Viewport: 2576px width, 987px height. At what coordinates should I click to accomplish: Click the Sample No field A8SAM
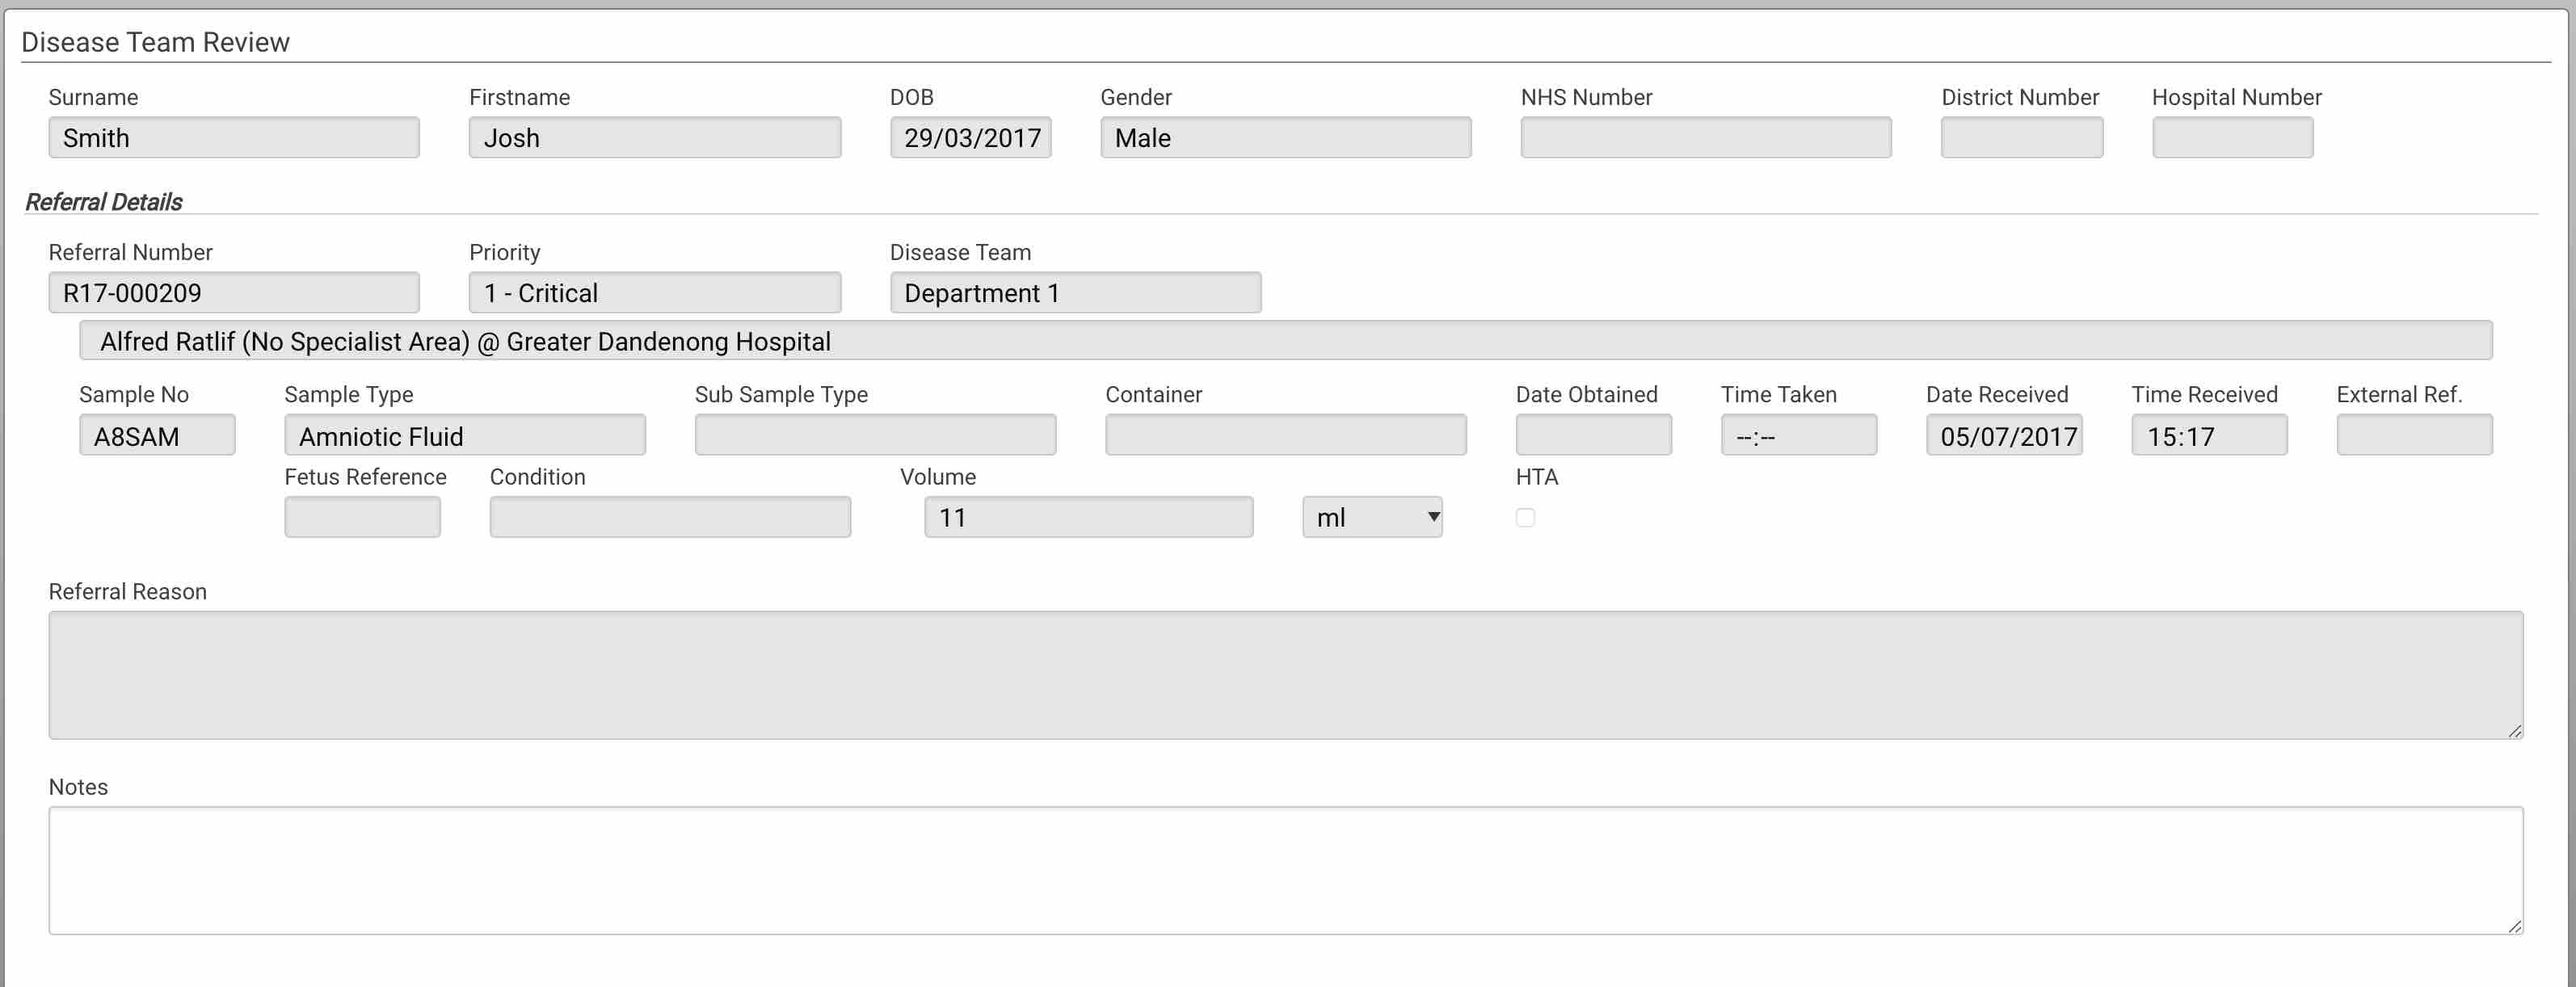(157, 435)
